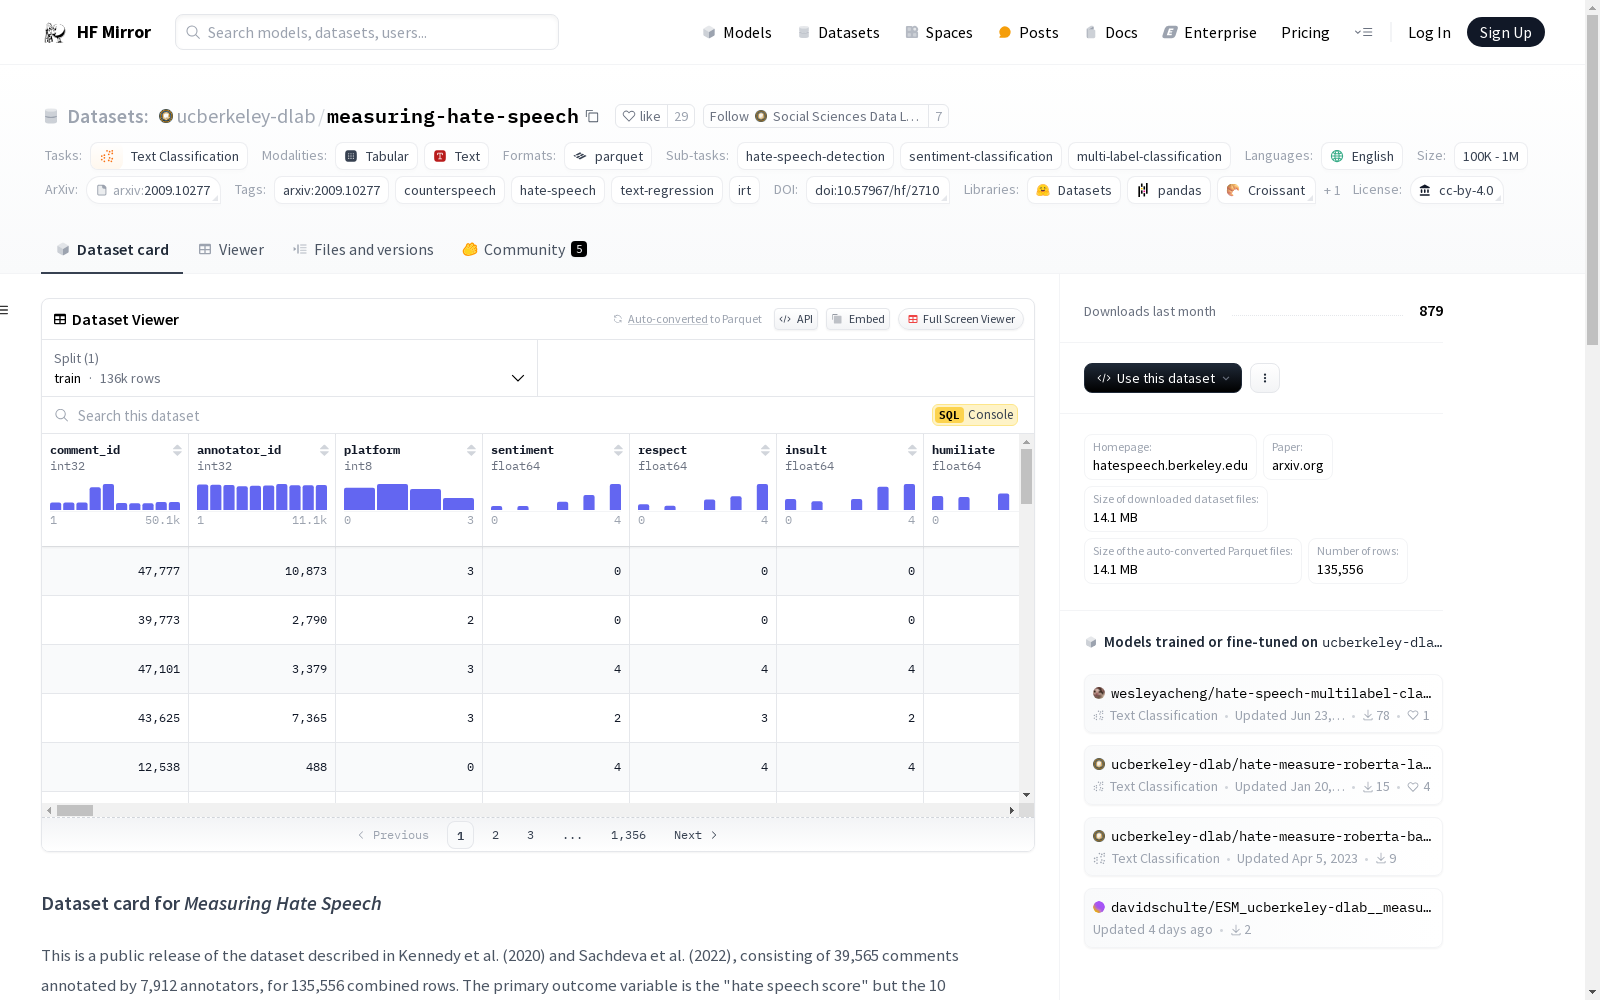Select the Text Classification task tag
Image resolution: width=1600 pixels, height=1000 pixels.
169,156
